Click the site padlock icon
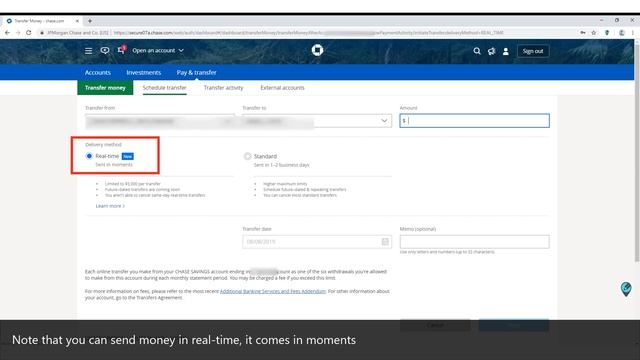Viewport: 640px width, 360px height. pyautogui.click(x=42, y=33)
